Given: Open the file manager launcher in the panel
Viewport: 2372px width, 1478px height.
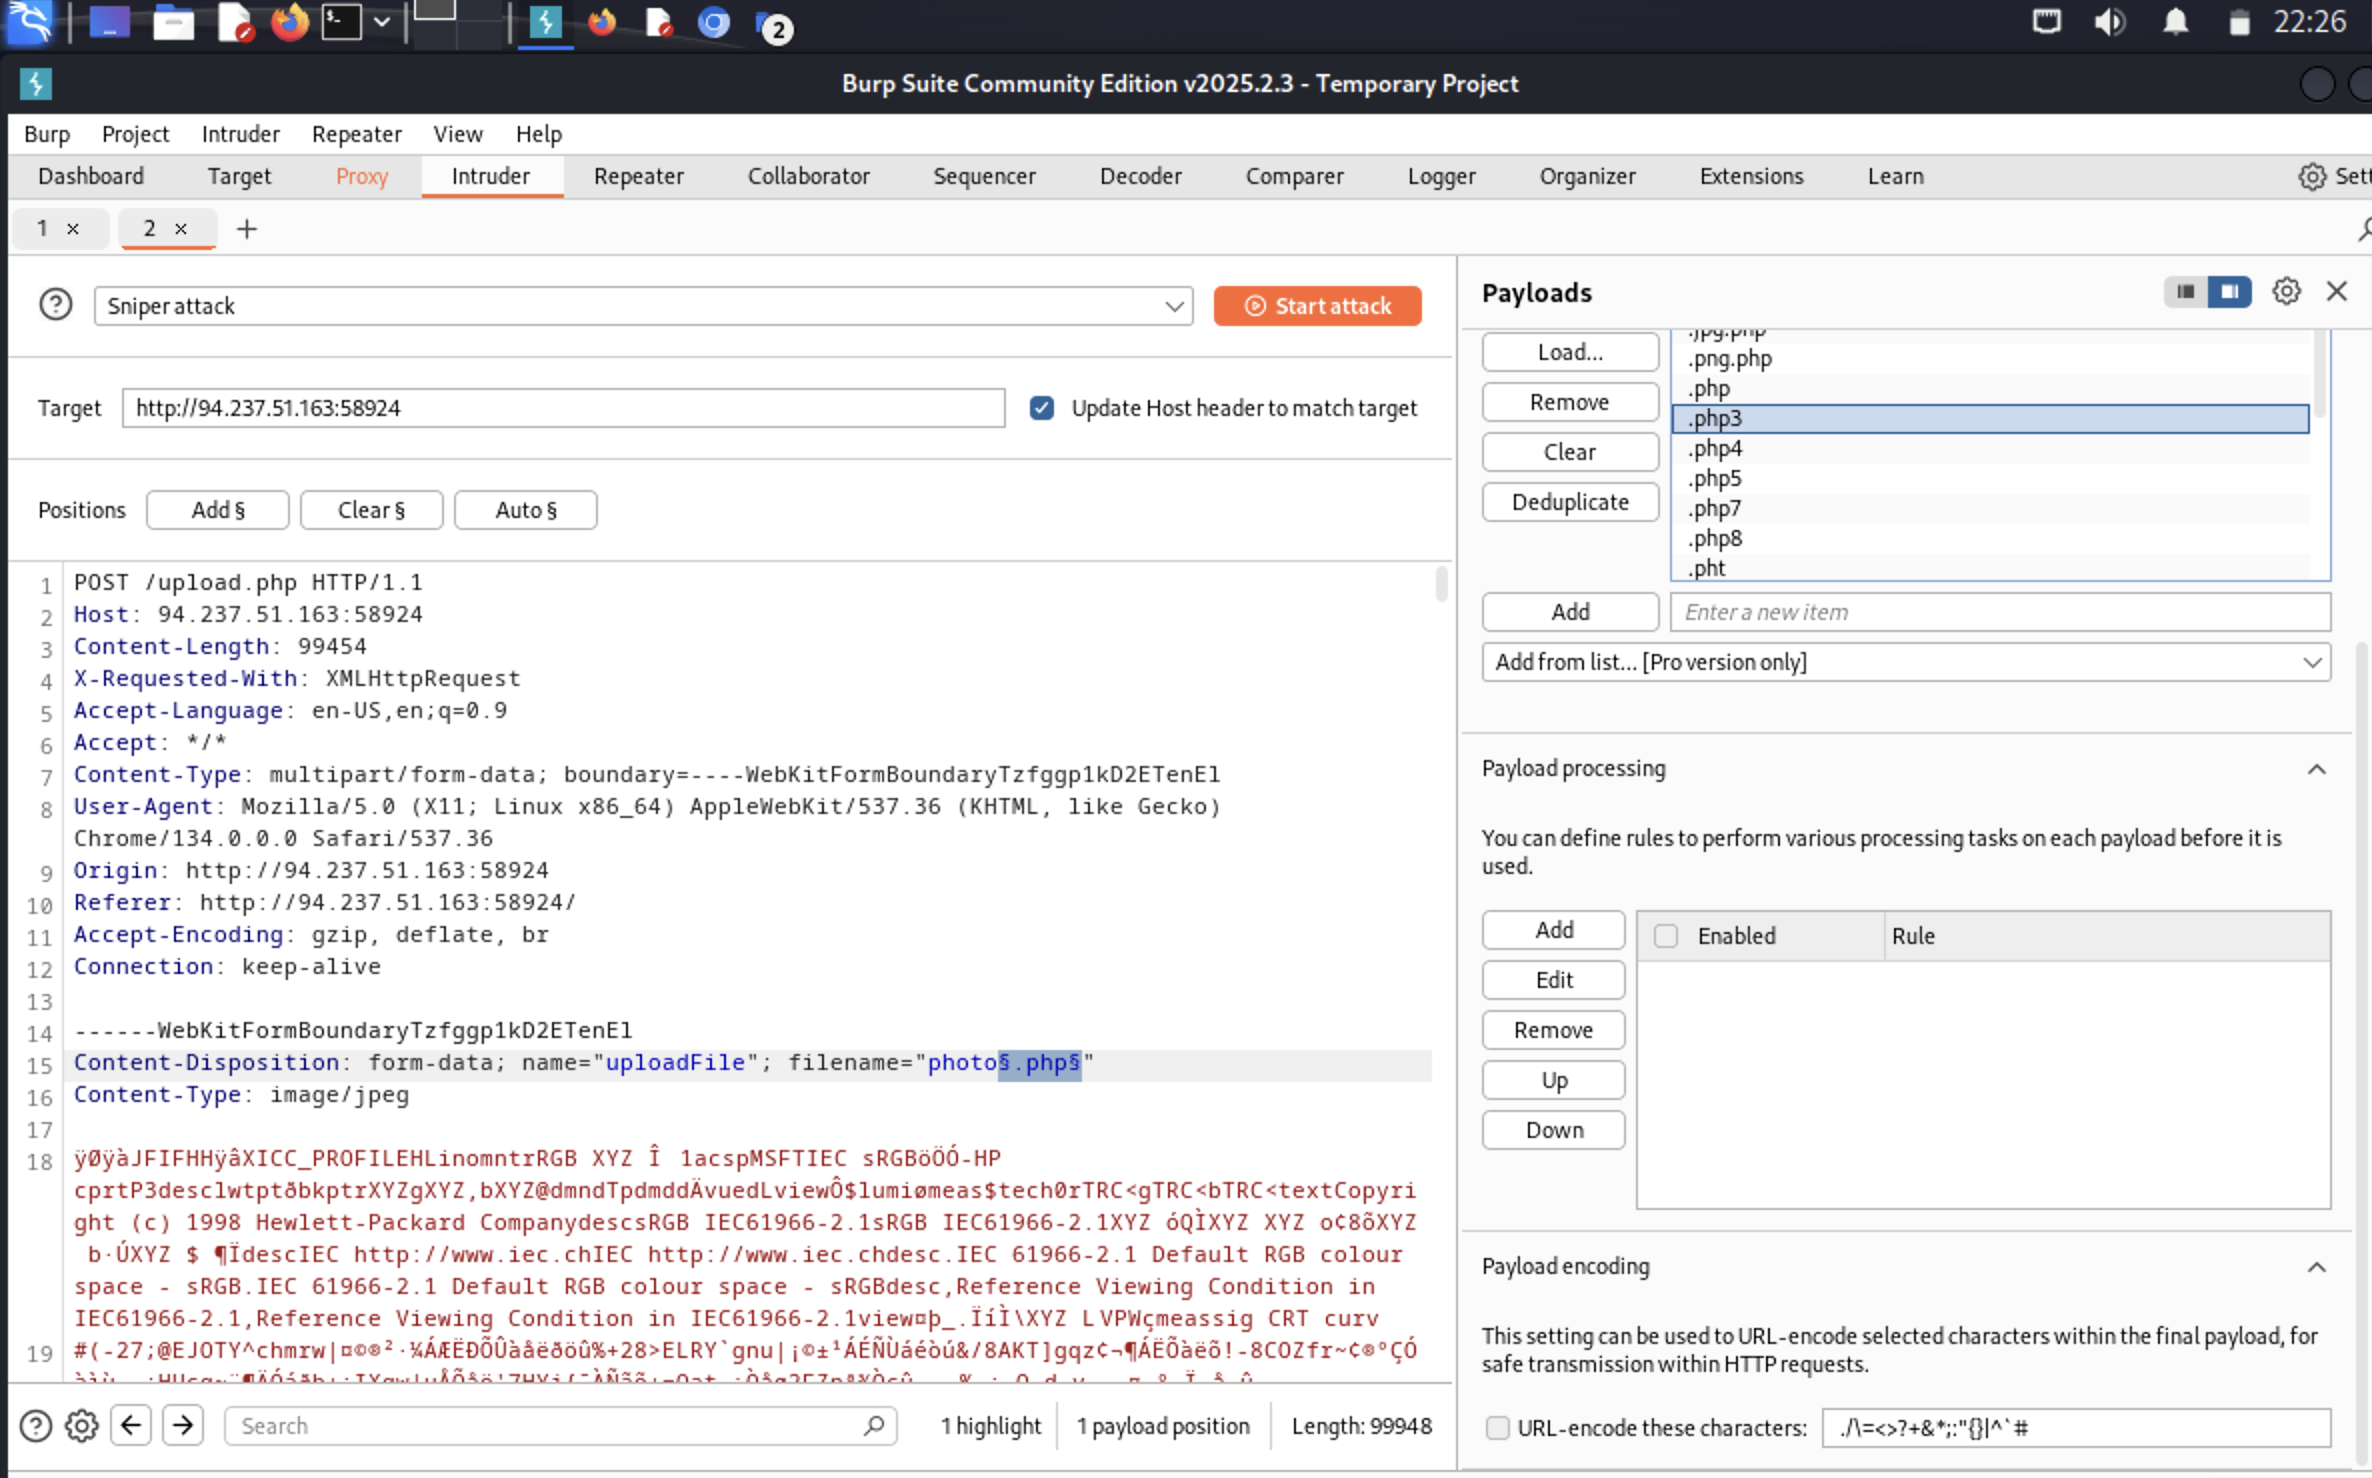Looking at the screenshot, I should [x=173, y=23].
